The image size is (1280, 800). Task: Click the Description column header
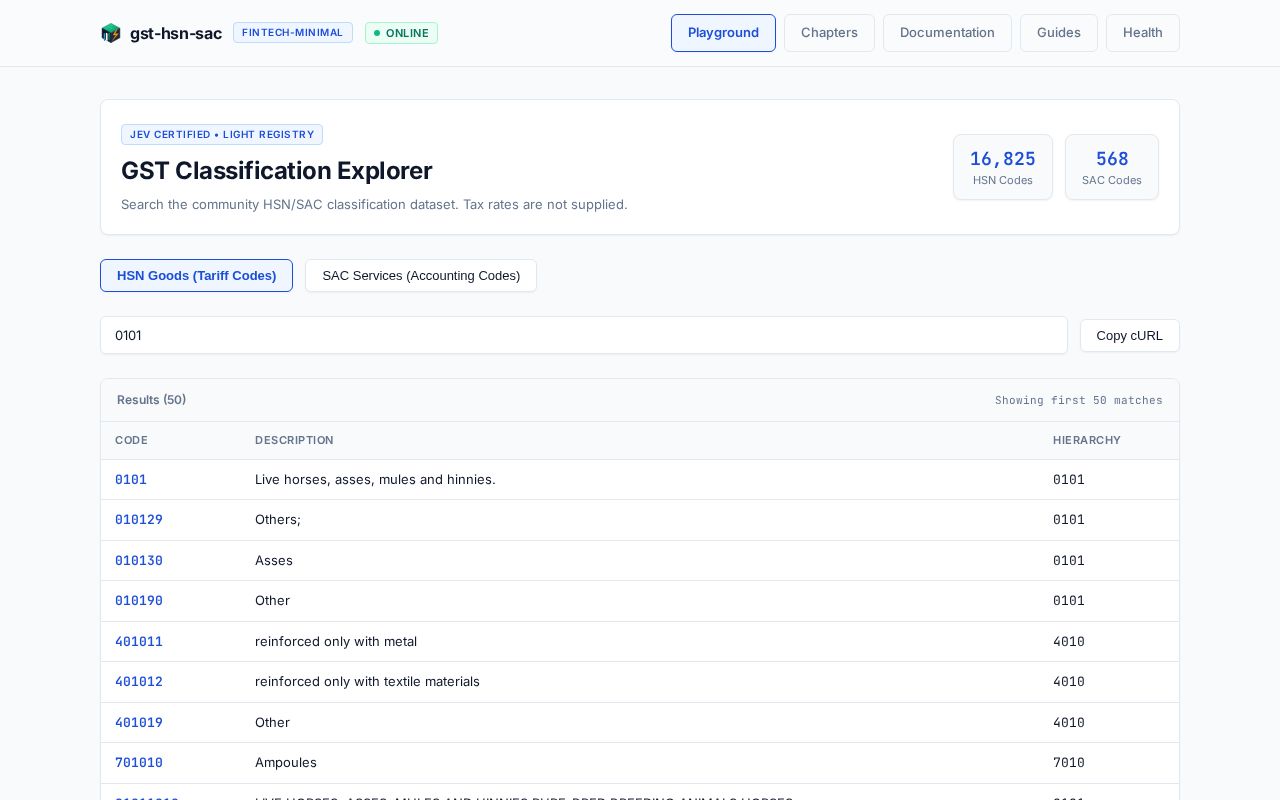(x=294, y=440)
